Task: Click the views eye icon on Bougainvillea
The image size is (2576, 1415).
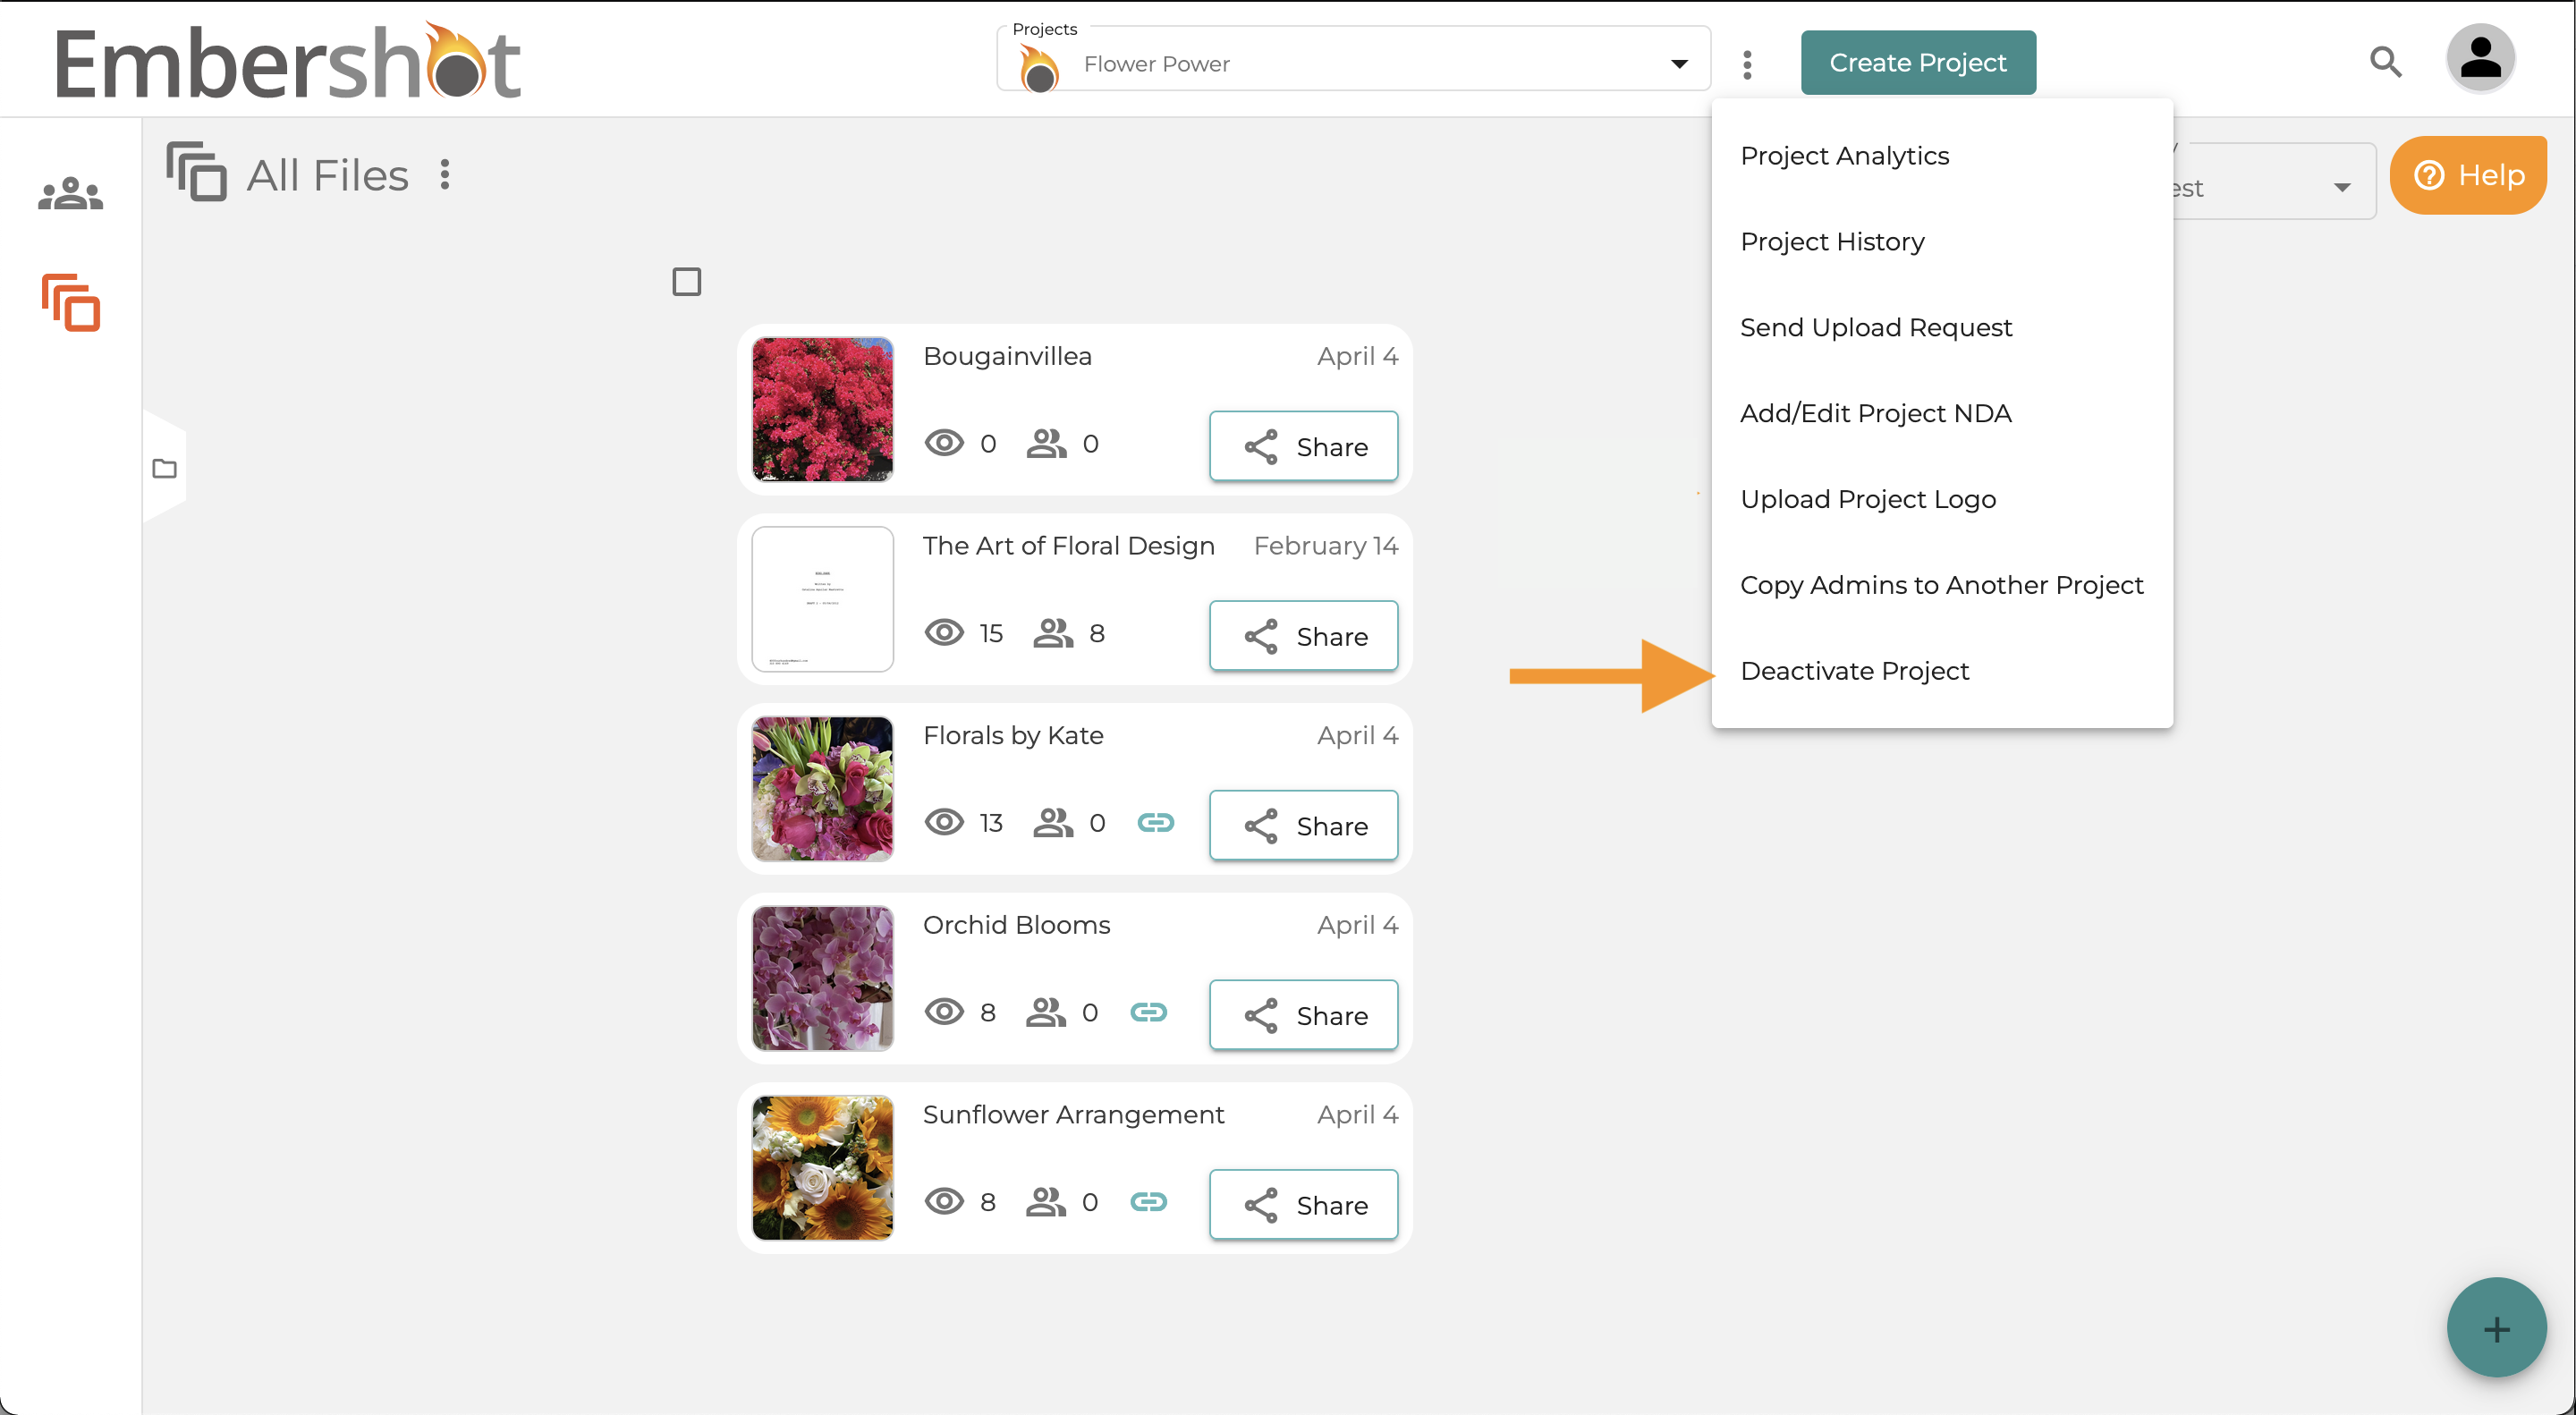Action: click(944, 442)
